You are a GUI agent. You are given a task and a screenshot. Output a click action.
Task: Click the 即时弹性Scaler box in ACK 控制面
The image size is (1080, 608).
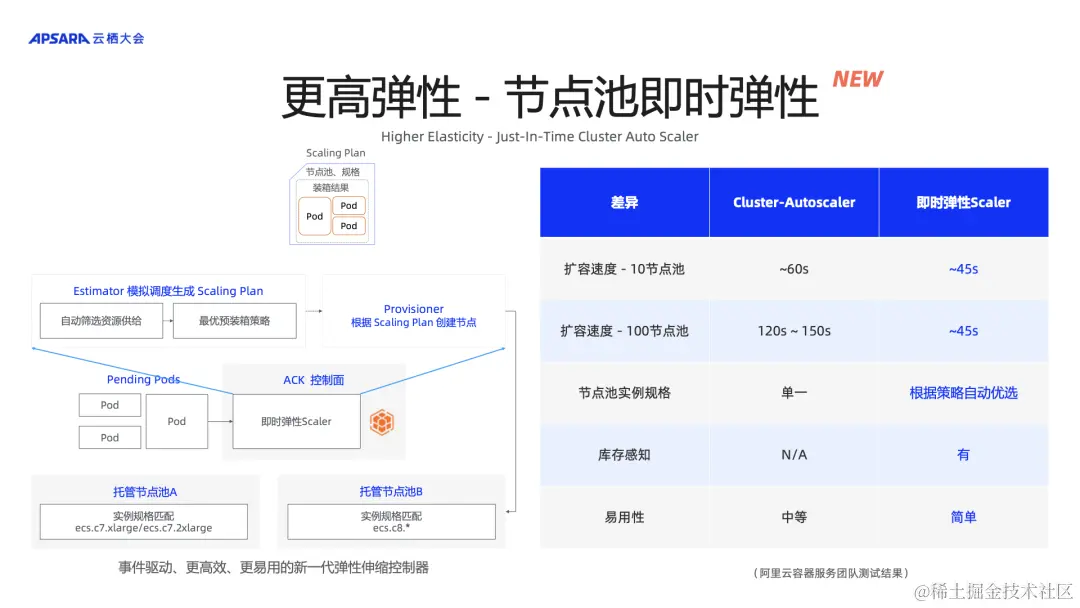click(x=296, y=422)
